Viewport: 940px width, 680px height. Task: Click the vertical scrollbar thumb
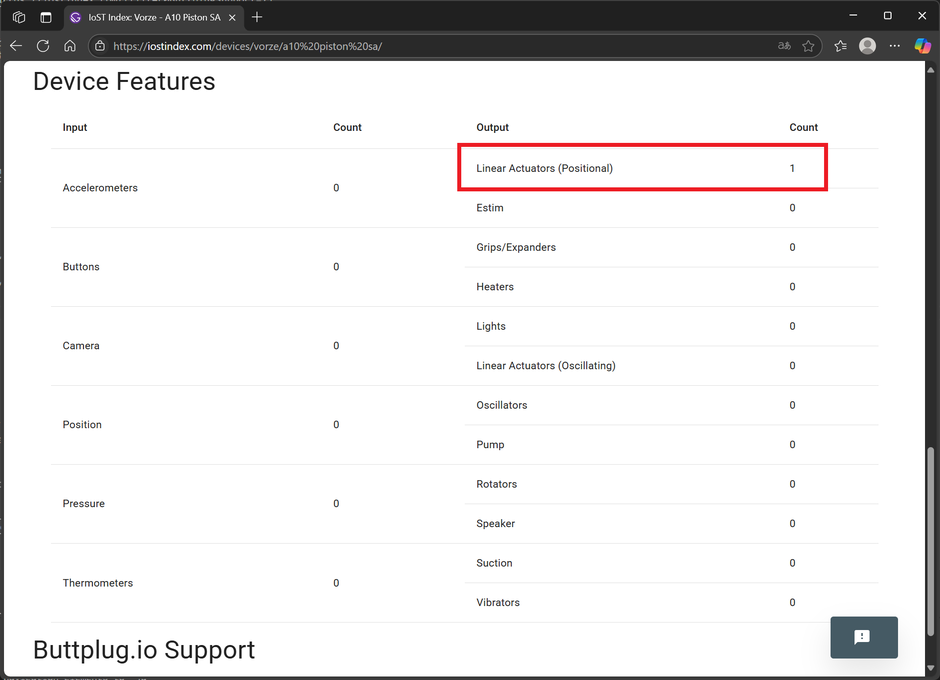coord(930,541)
